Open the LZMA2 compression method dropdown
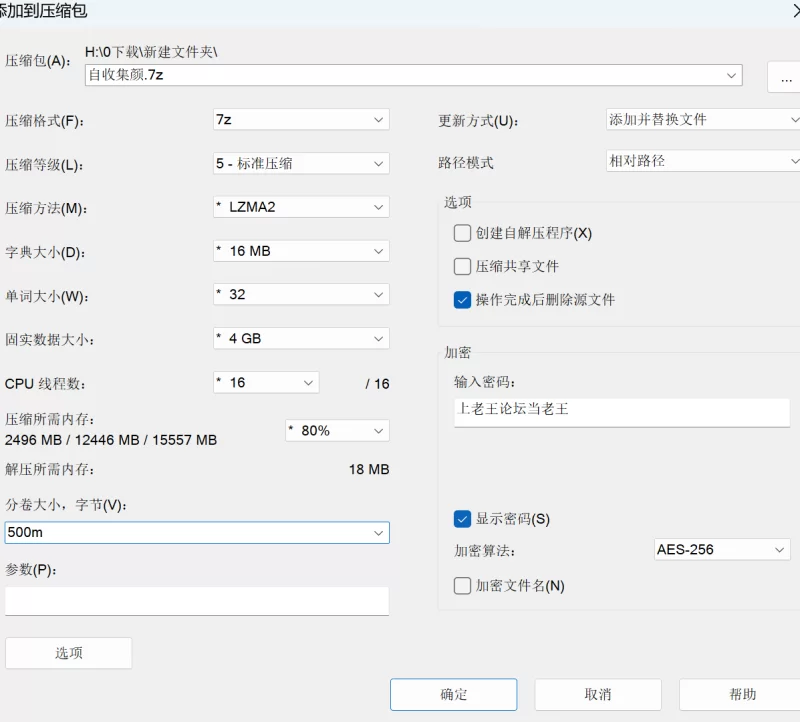This screenshot has height=722, width=800. [x=301, y=207]
